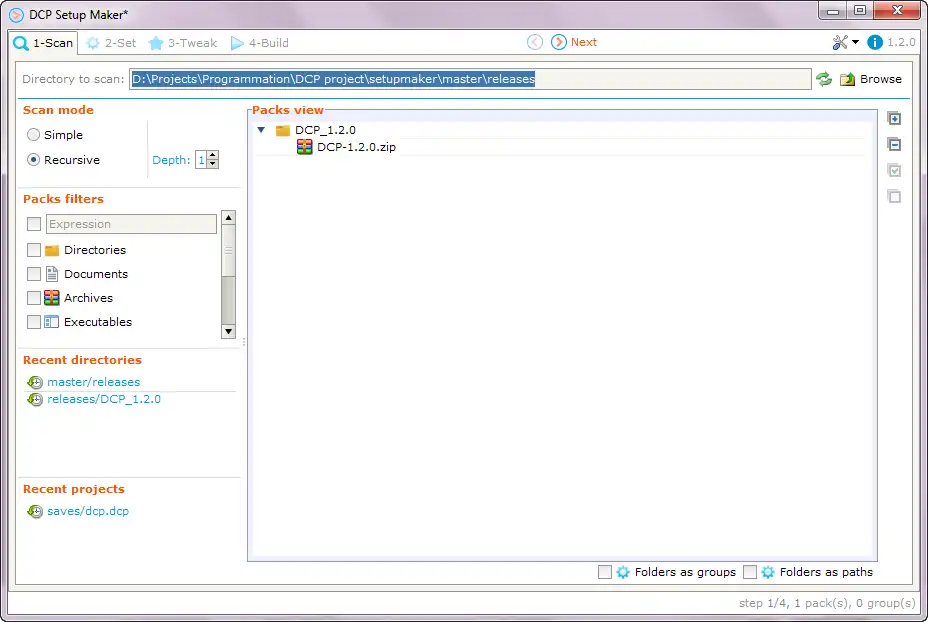Click the Executables window icon in filters
928x622 pixels.
(x=51, y=322)
